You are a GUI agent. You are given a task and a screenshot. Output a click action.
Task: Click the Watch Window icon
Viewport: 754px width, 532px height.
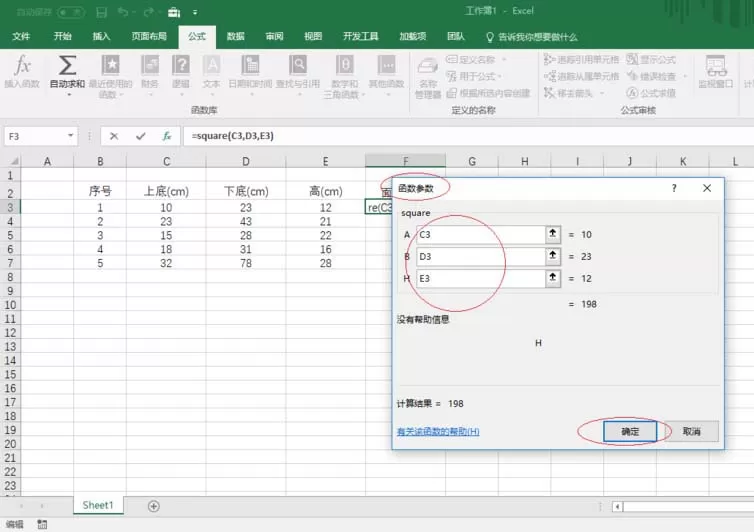coord(716,66)
